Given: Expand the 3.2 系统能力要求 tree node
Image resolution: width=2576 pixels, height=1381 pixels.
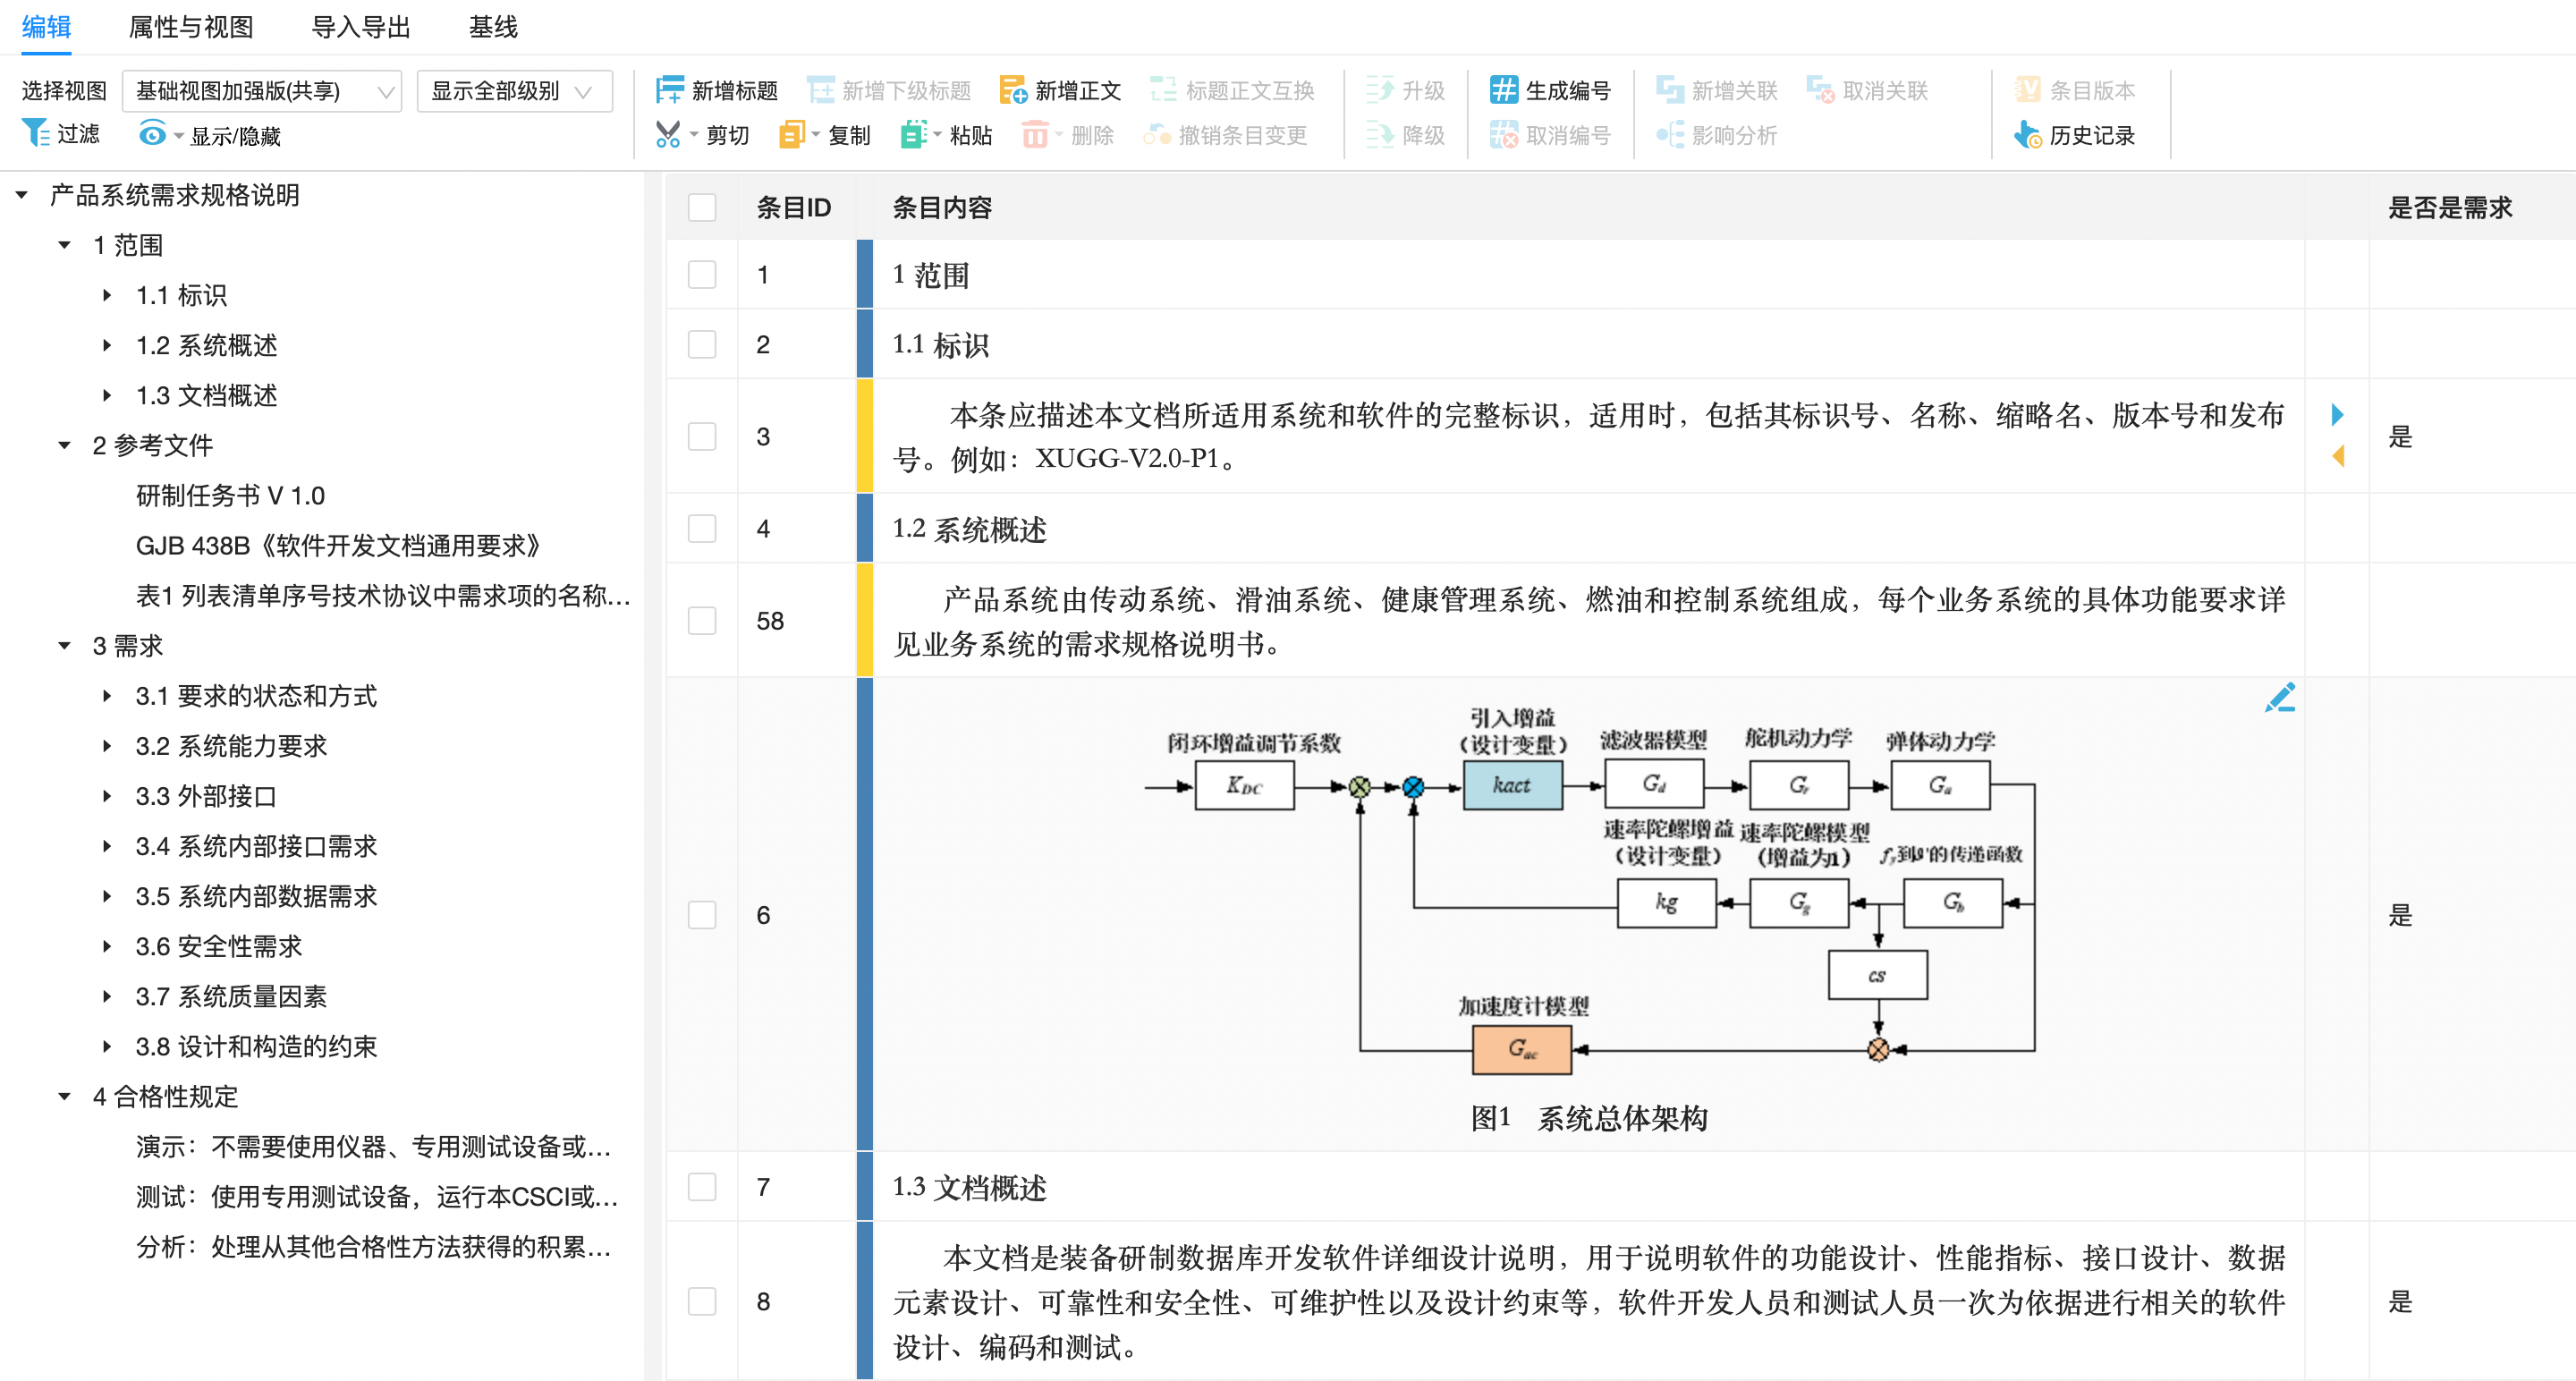Looking at the screenshot, I should pos(107,746).
